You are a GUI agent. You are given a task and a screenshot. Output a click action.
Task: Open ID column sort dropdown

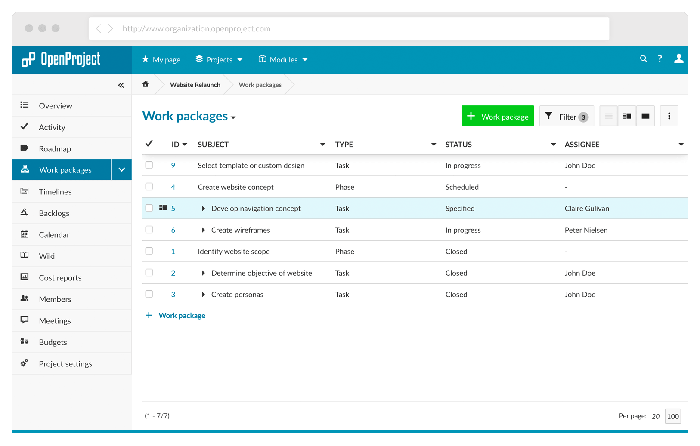[185, 144]
